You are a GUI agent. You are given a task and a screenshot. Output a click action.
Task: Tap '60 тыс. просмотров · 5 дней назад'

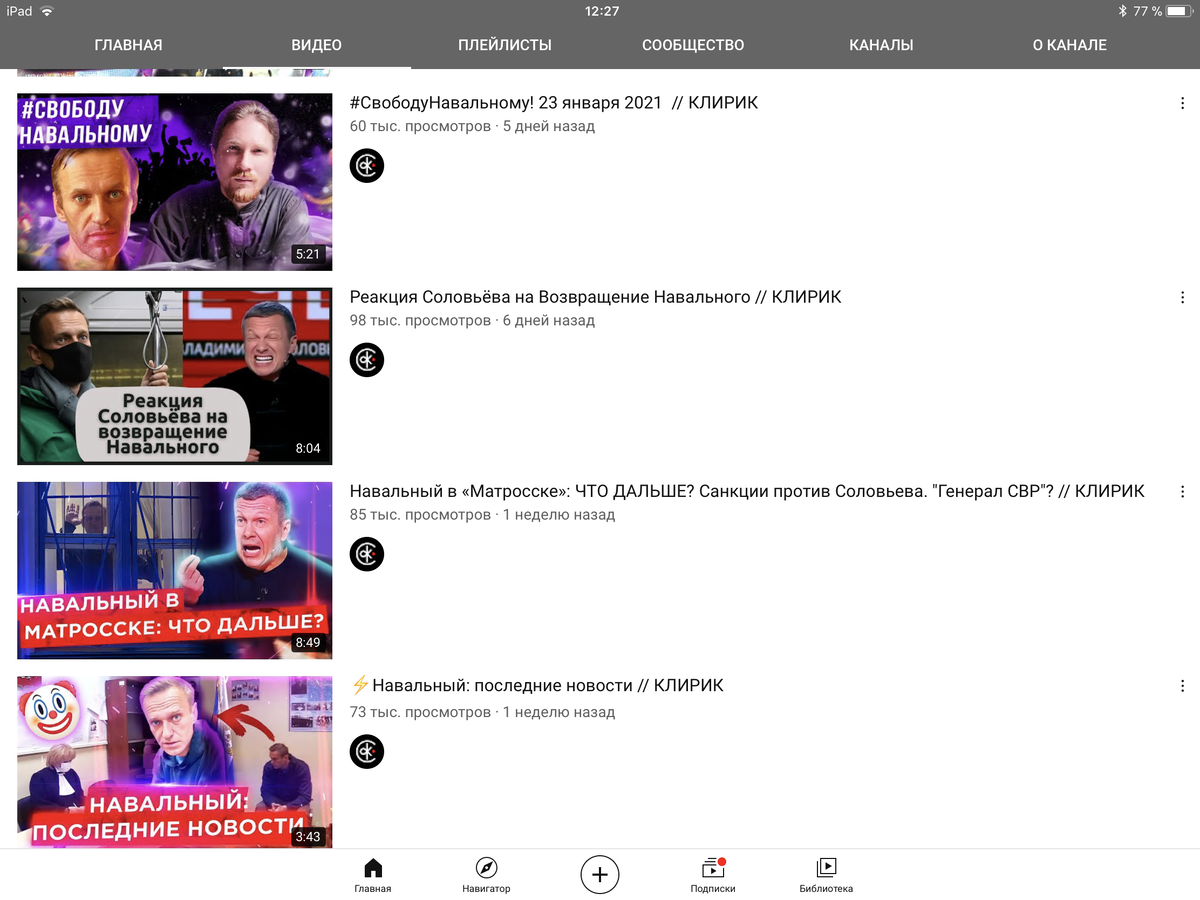[x=472, y=127]
